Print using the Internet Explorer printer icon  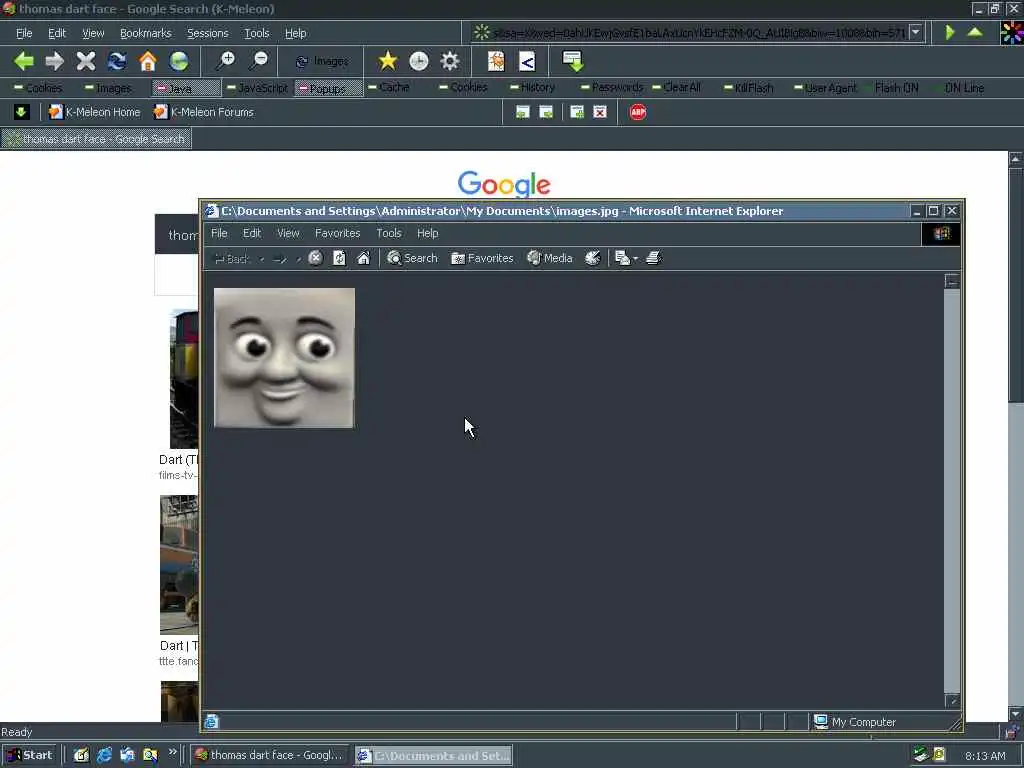(x=654, y=258)
